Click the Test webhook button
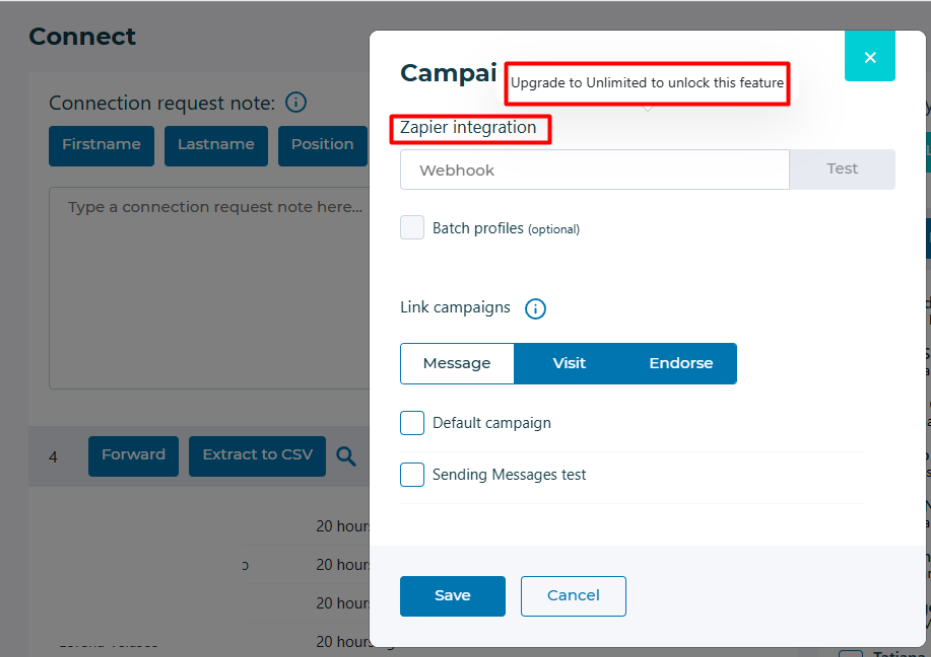This screenshot has height=657, width=931. point(842,169)
